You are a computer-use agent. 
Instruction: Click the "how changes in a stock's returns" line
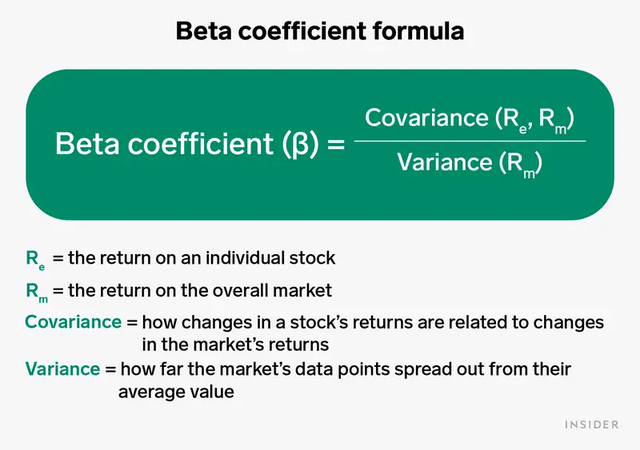372,323
